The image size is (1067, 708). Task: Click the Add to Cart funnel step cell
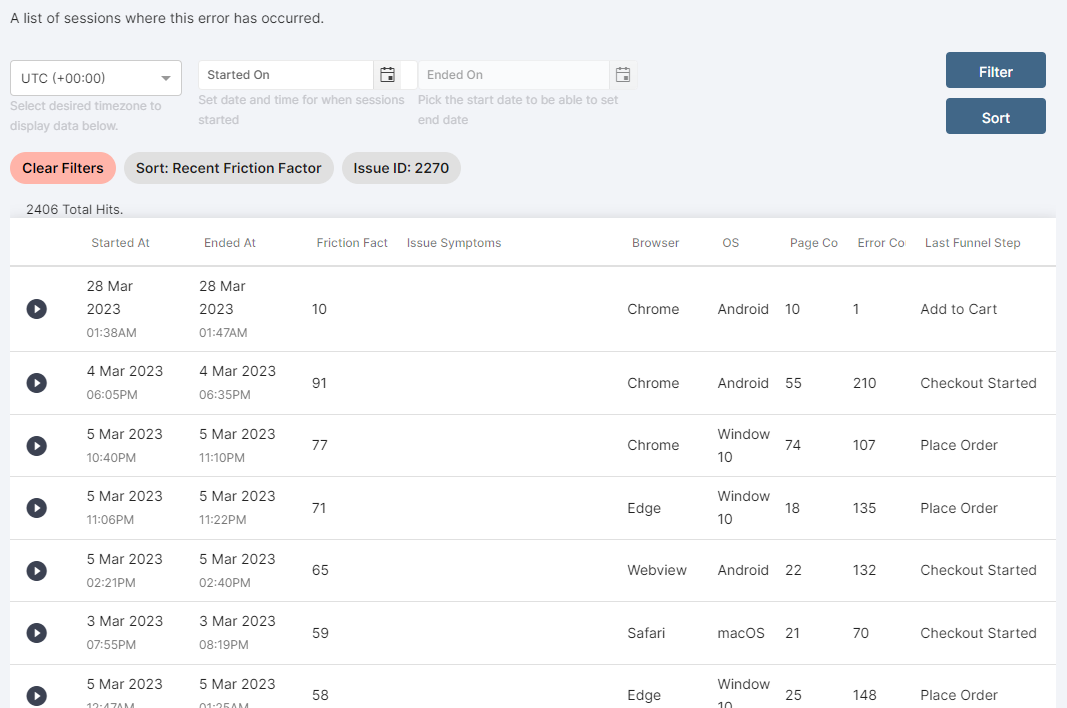point(958,309)
